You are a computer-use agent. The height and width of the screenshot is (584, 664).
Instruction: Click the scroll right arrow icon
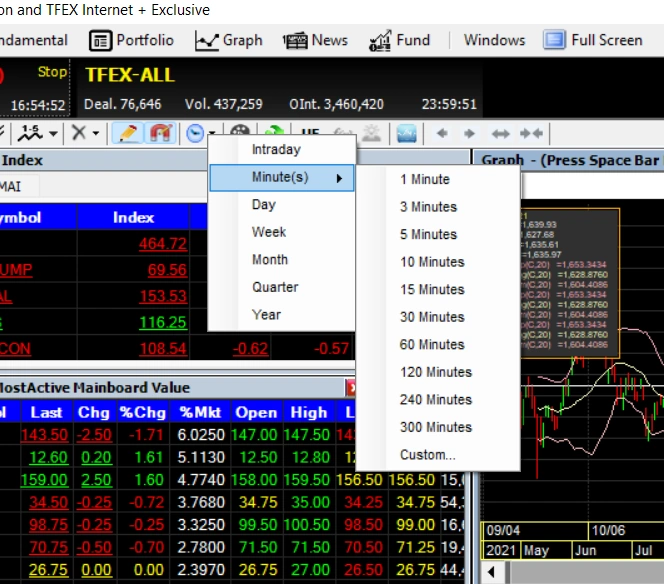(469, 134)
